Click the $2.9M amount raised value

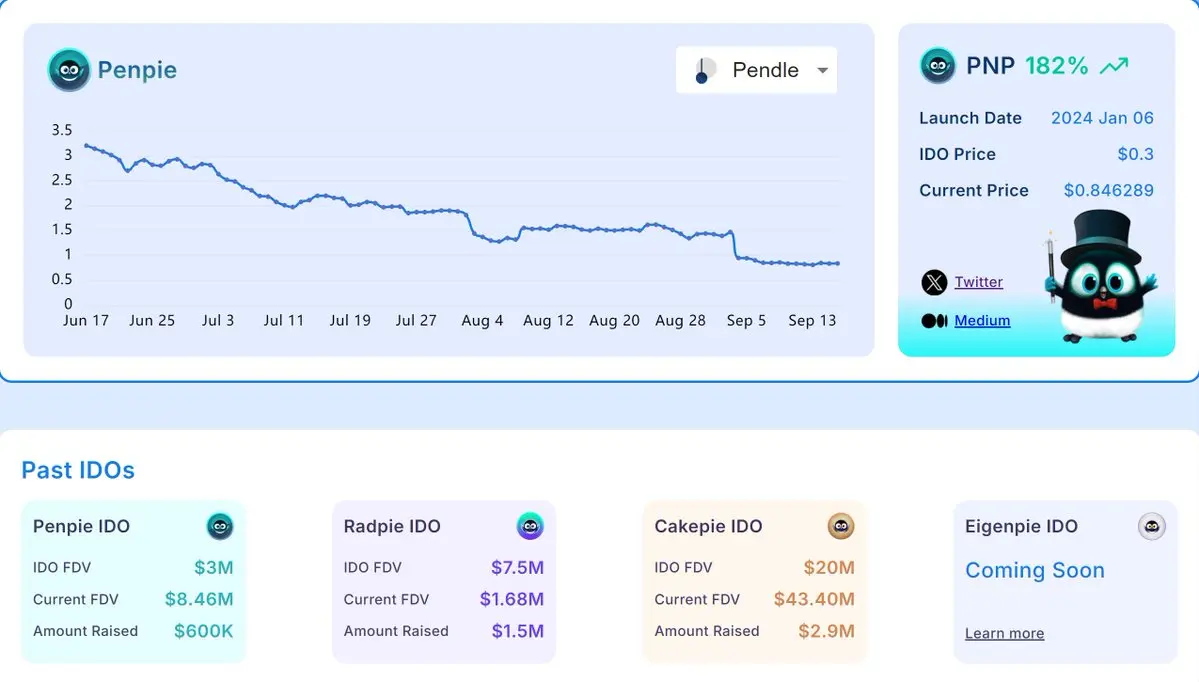tap(827, 632)
